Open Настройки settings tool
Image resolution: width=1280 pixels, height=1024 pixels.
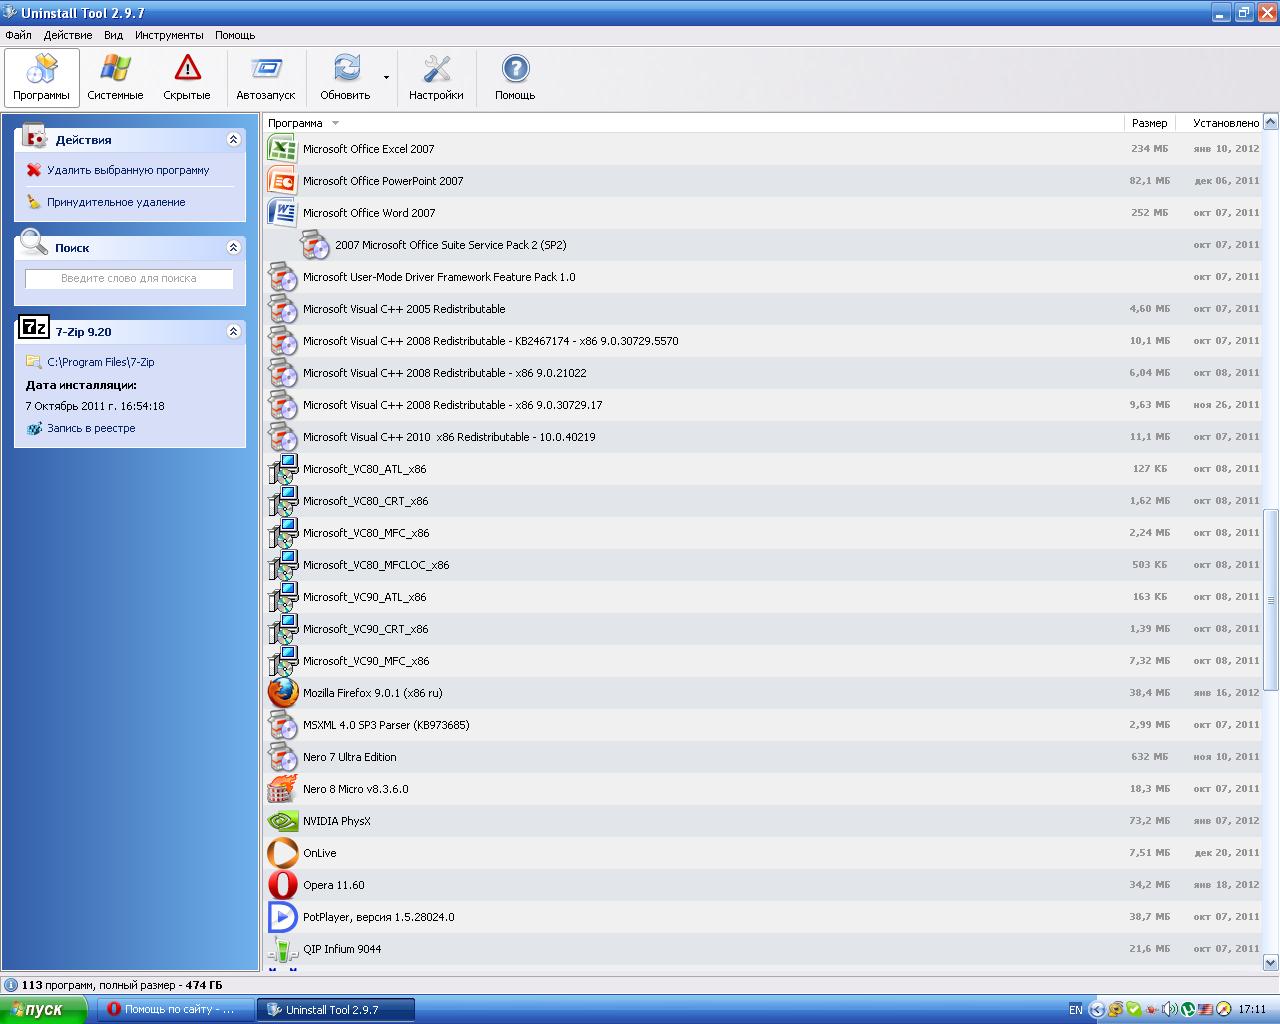click(x=436, y=78)
